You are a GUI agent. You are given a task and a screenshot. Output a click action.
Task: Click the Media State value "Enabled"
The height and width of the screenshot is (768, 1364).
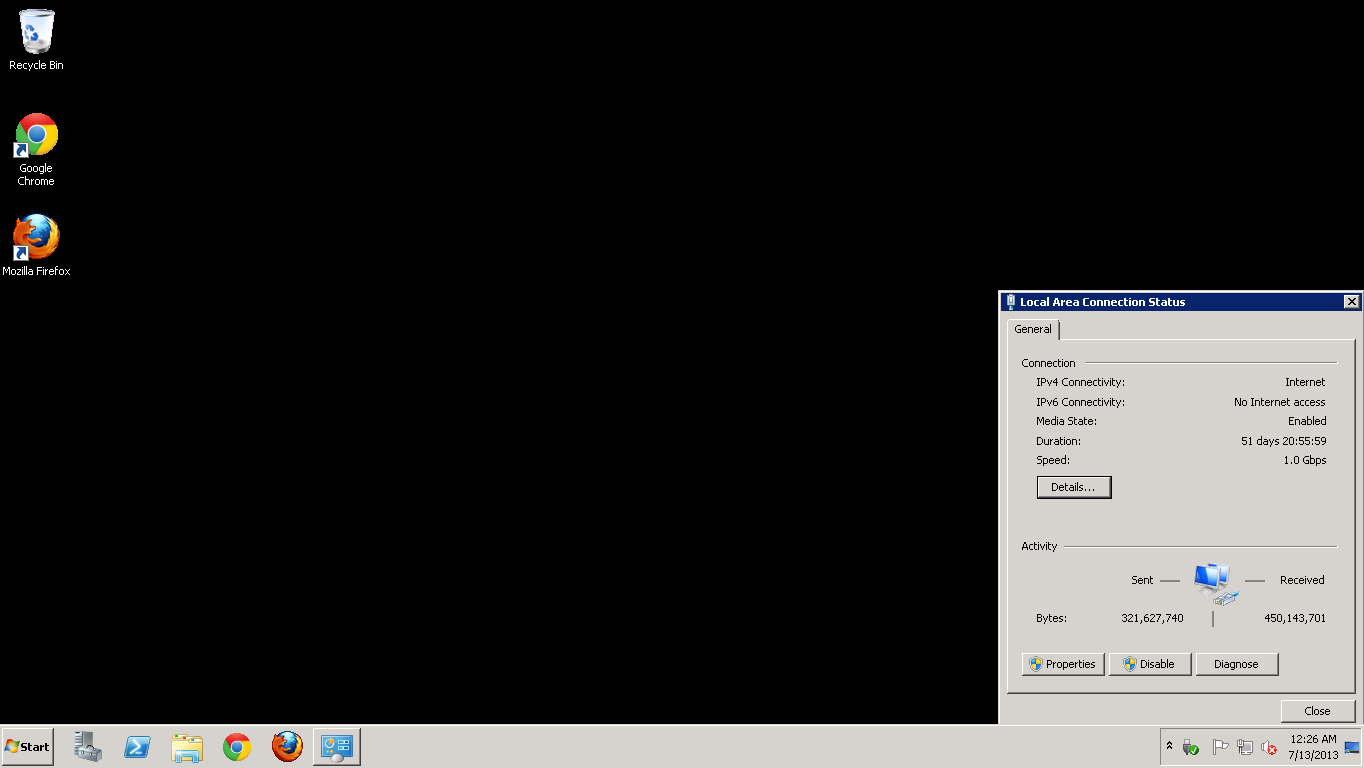[x=1307, y=421]
